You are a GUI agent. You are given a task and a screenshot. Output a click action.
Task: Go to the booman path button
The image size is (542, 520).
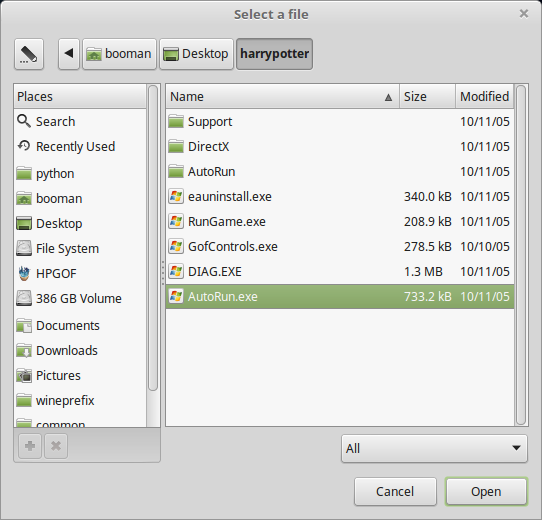tap(119, 54)
